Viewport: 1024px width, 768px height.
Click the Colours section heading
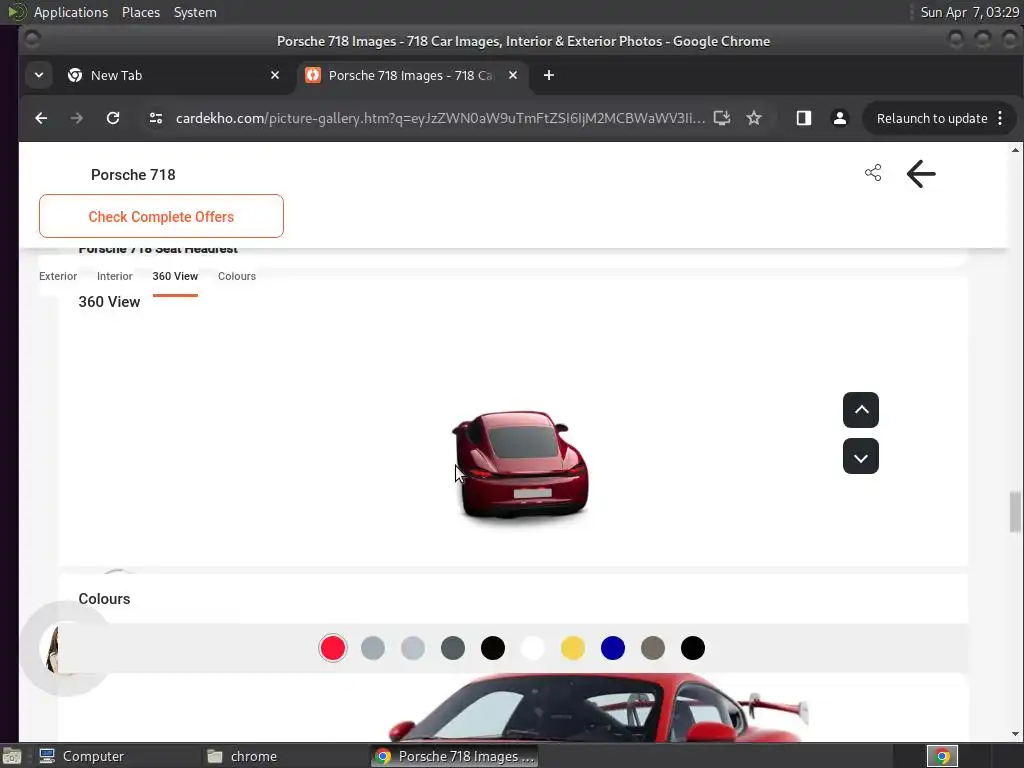pyautogui.click(x=104, y=599)
